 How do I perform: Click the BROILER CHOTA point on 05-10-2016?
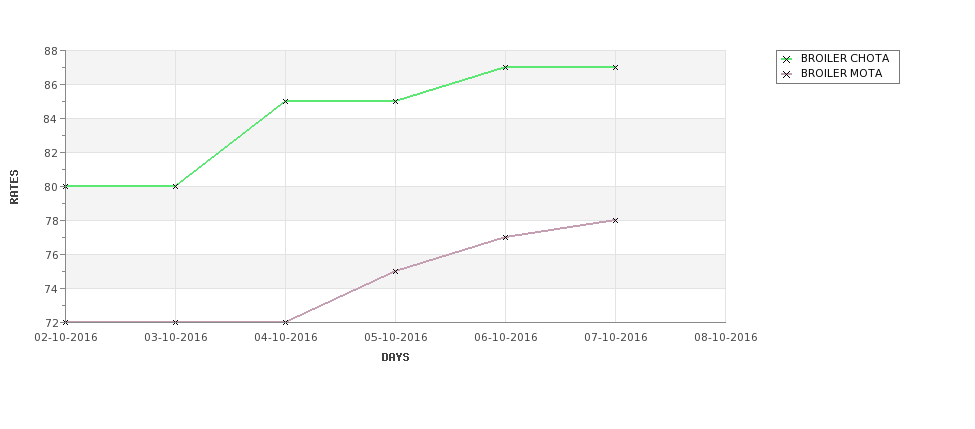(x=395, y=101)
